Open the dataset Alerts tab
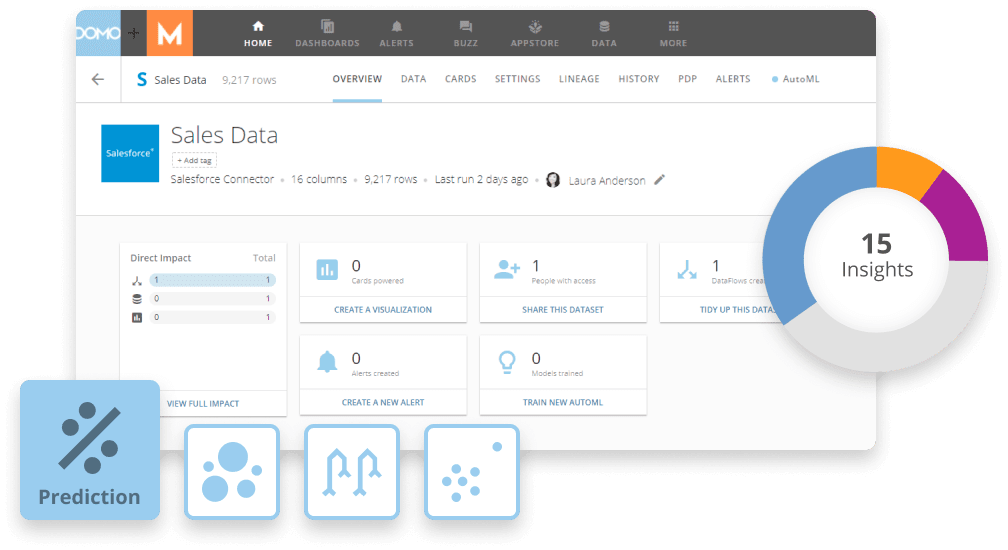 click(x=733, y=79)
